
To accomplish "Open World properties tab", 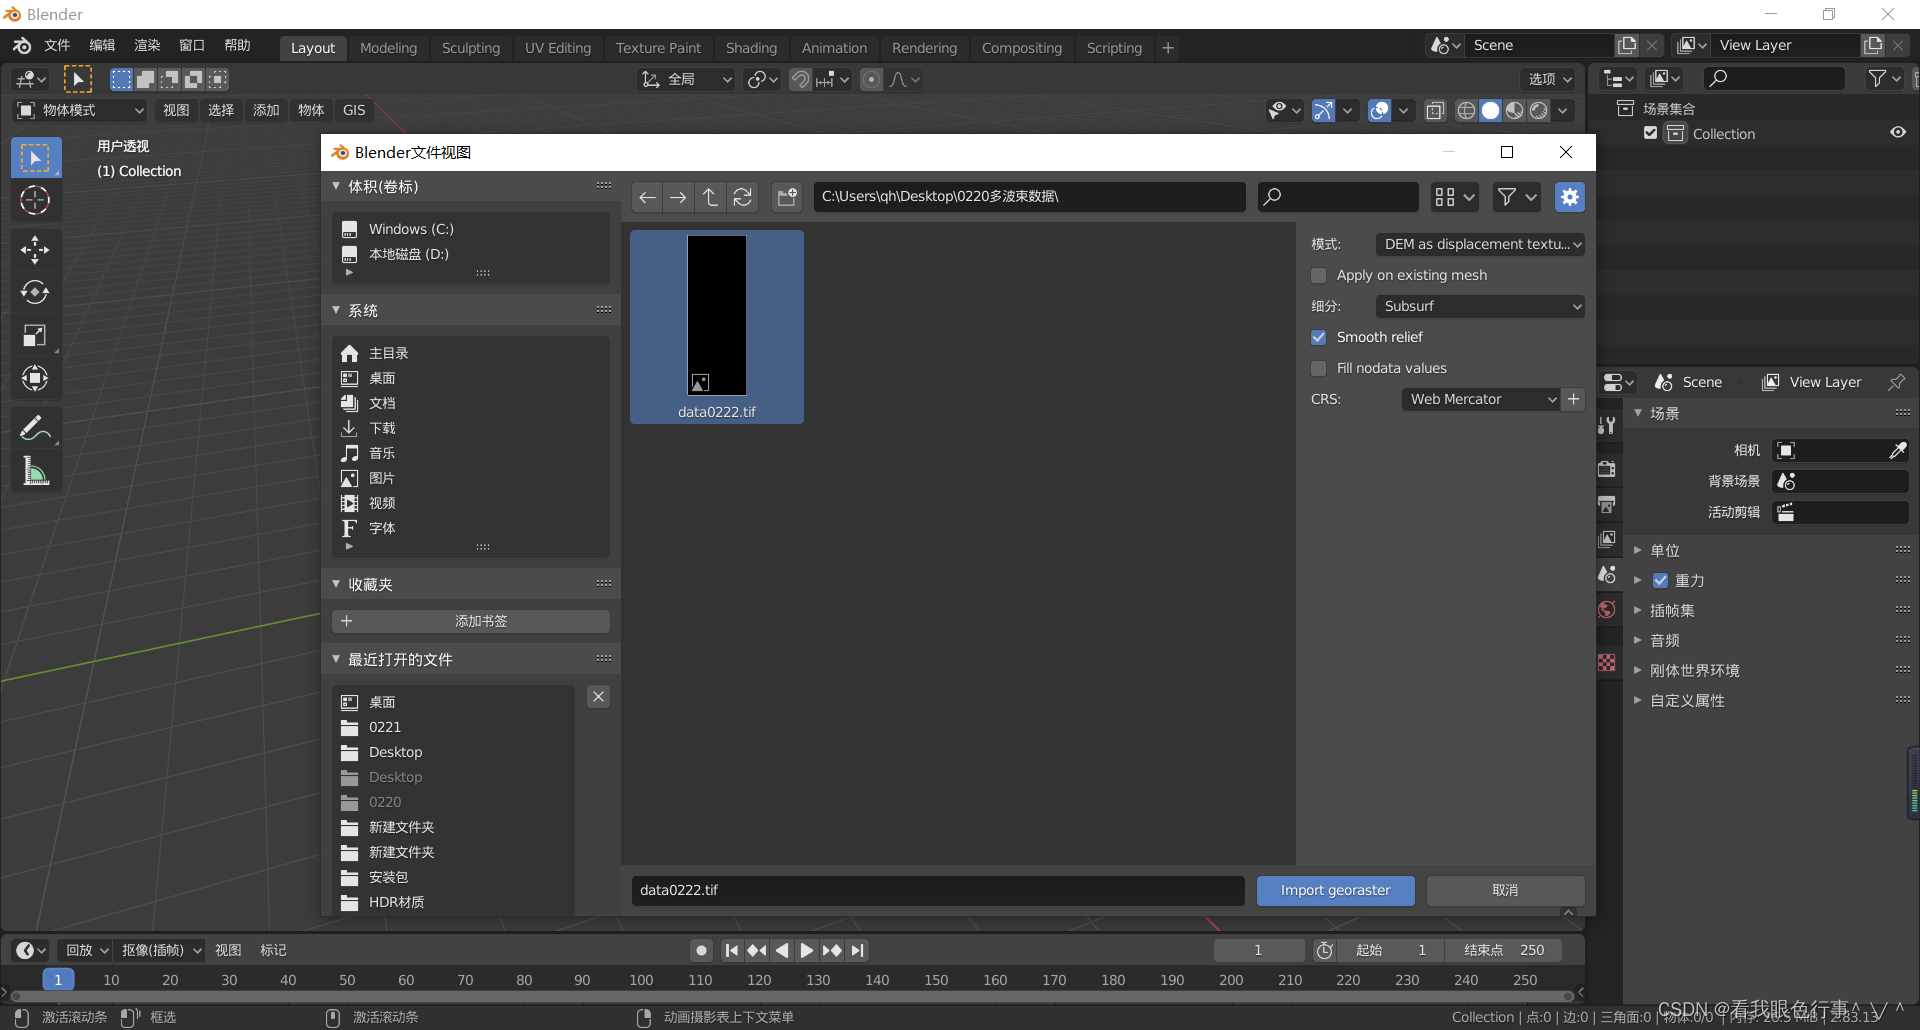I will pyautogui.click(x=1607, y=609).
